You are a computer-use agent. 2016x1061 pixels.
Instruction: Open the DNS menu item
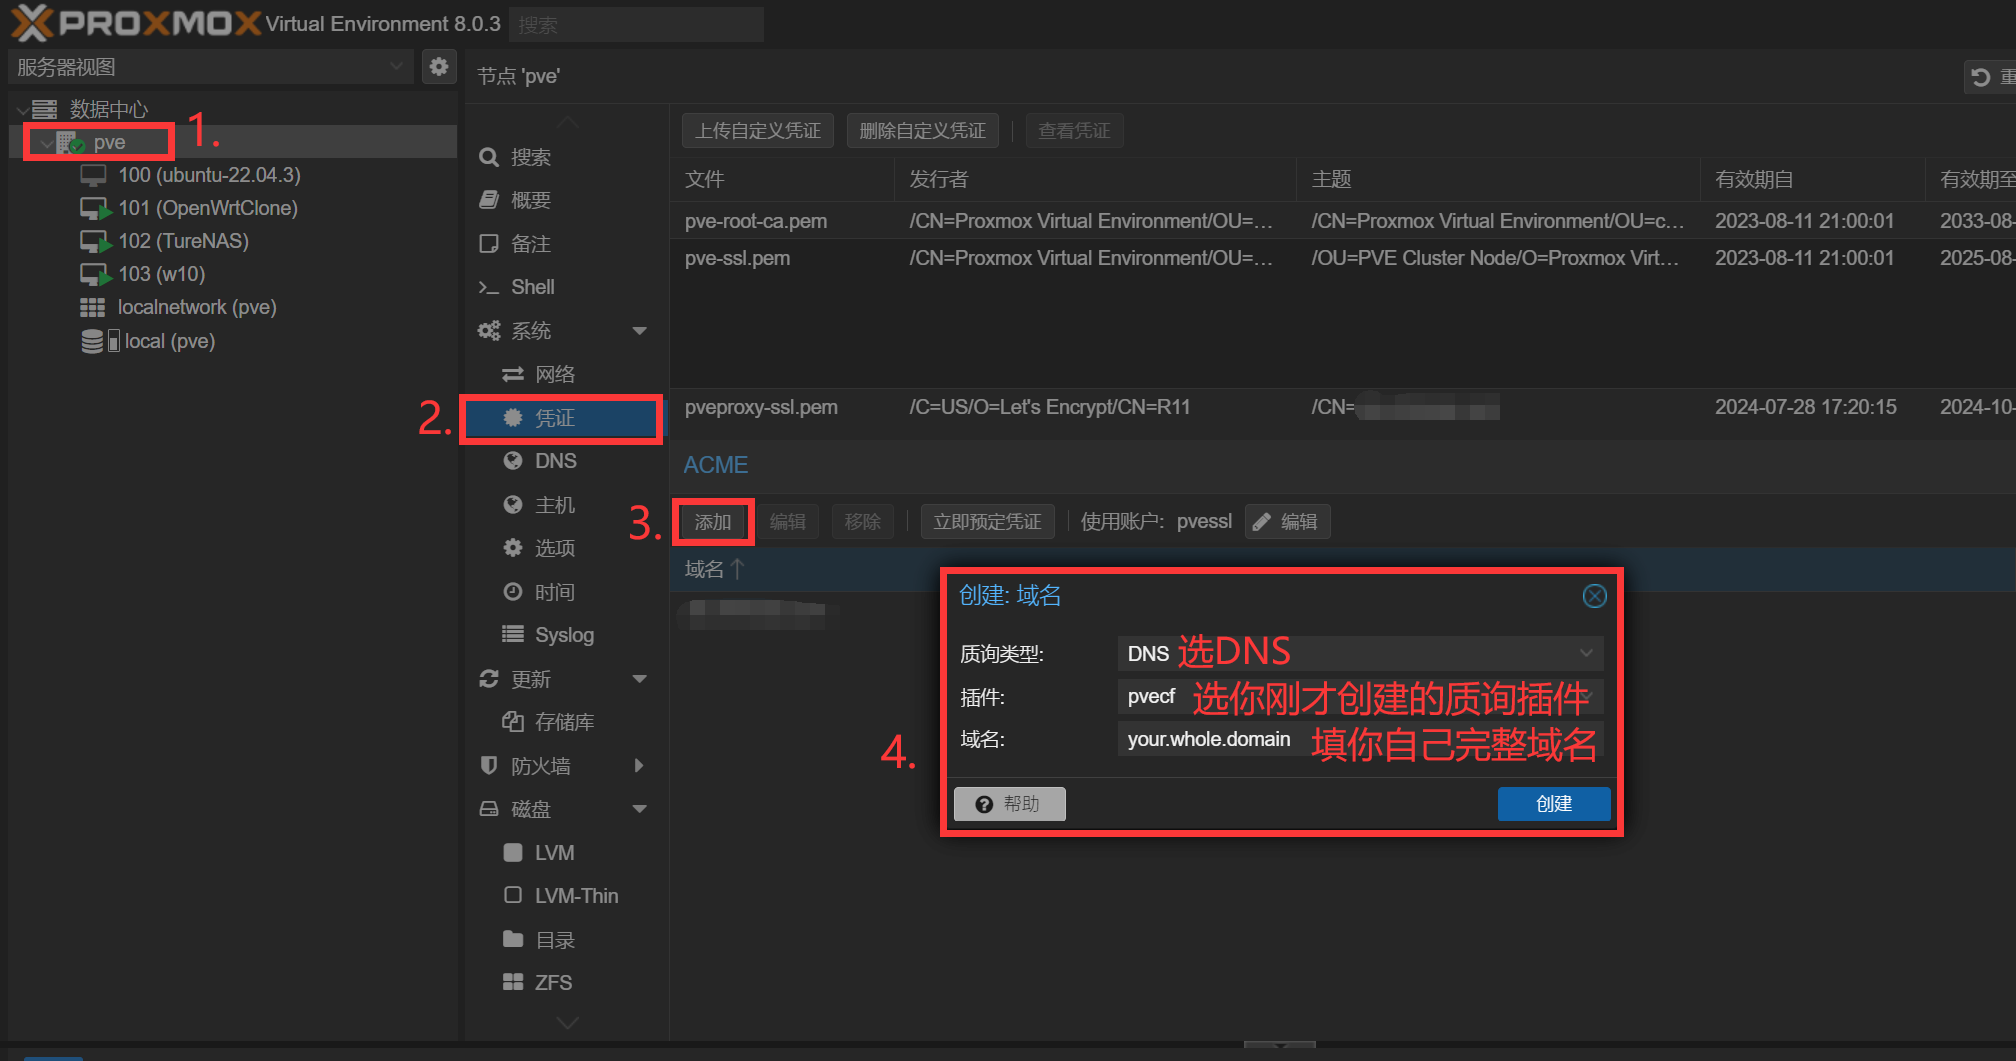(555, 461)
